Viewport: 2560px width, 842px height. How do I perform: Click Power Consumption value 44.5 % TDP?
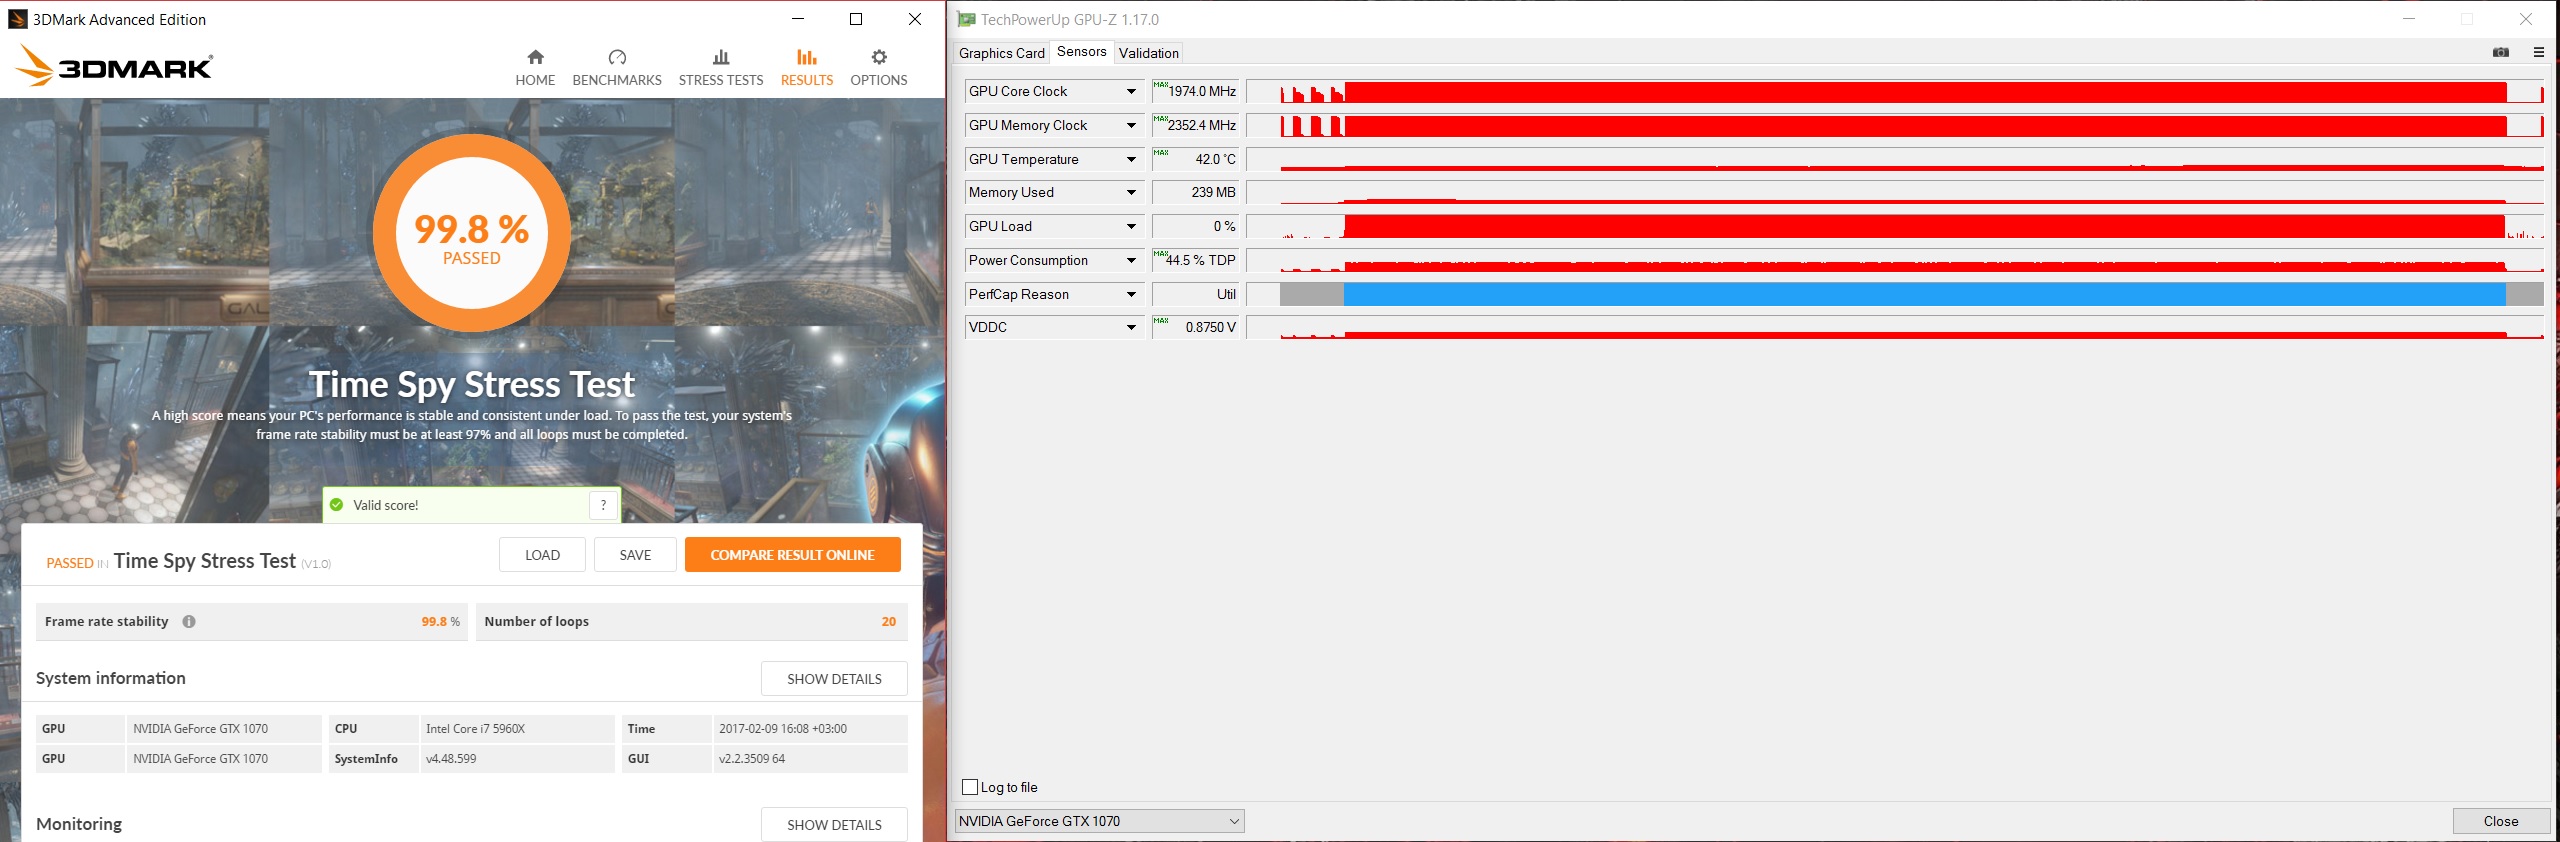[x=1195, y=260]
